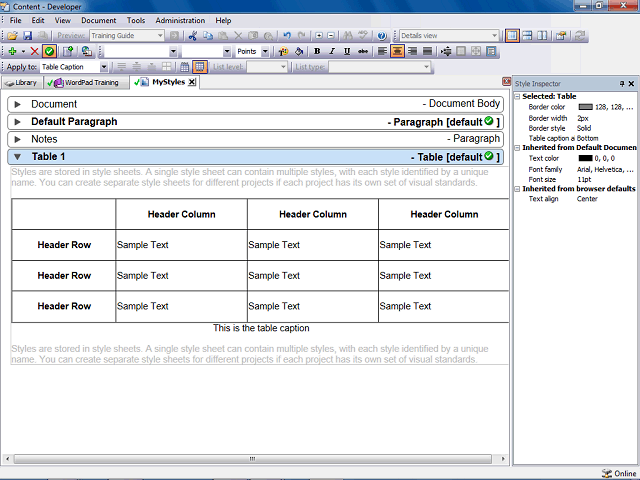The image size is (640, 480).
Task: Pin the Style Inspector panel
Action: pos(622,84)
